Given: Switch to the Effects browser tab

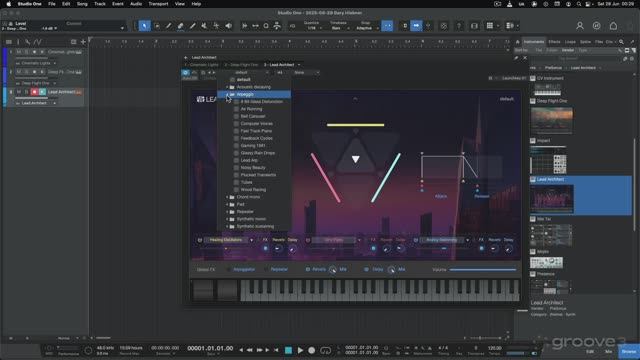Looking at the screenshot, I should 554,42.
